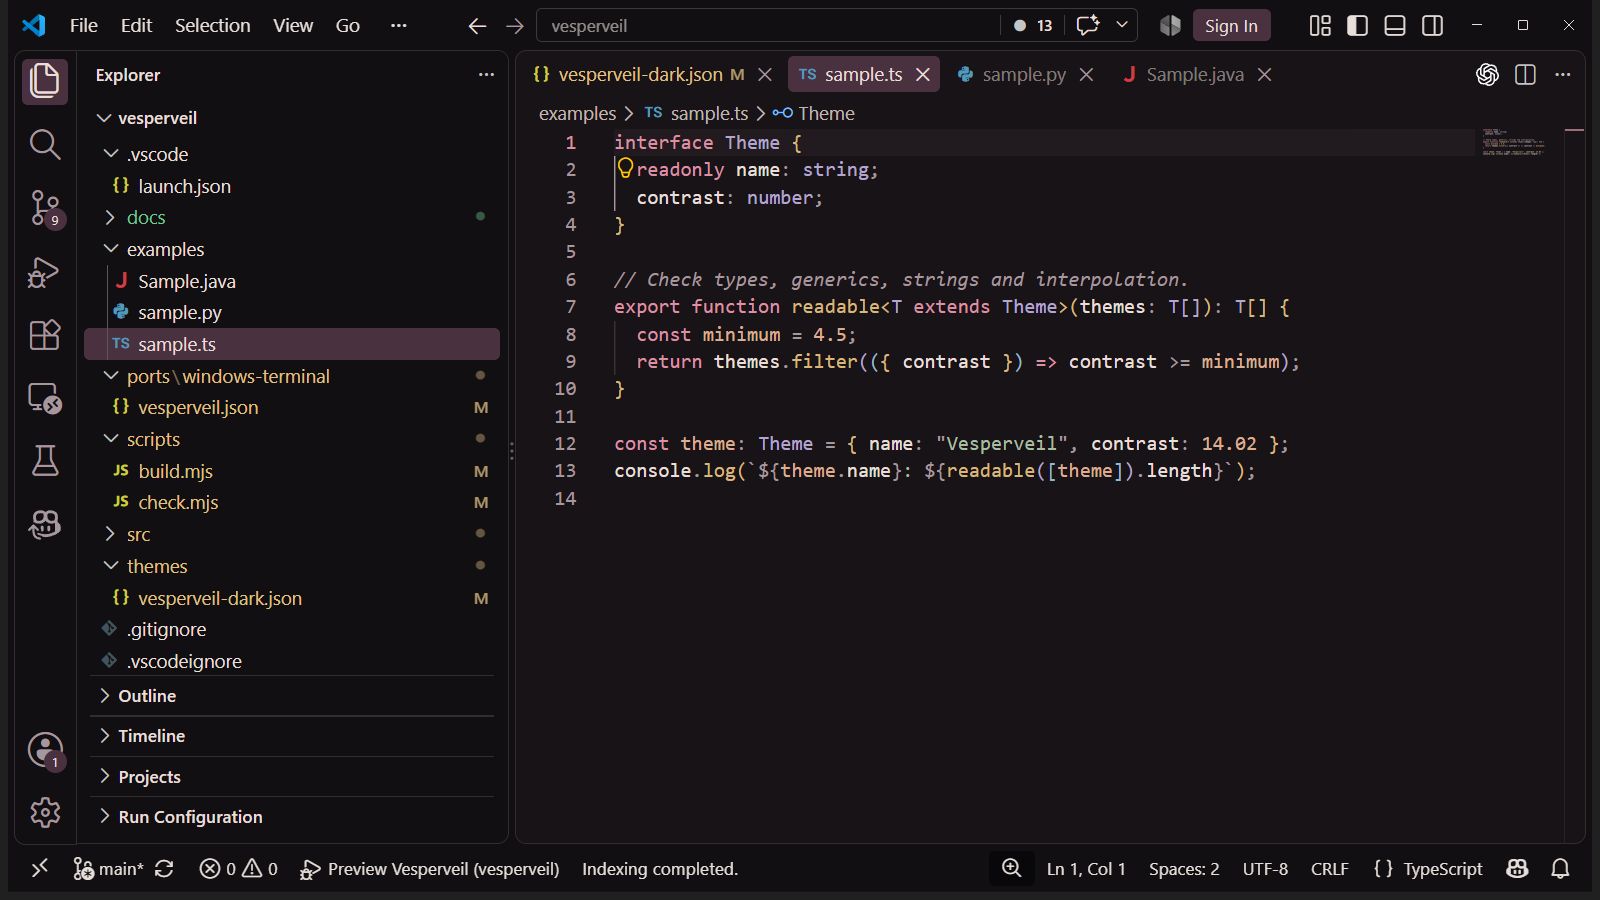Open the Selection menu
This screenshot has width=1600, height=900.
(213, 26)
